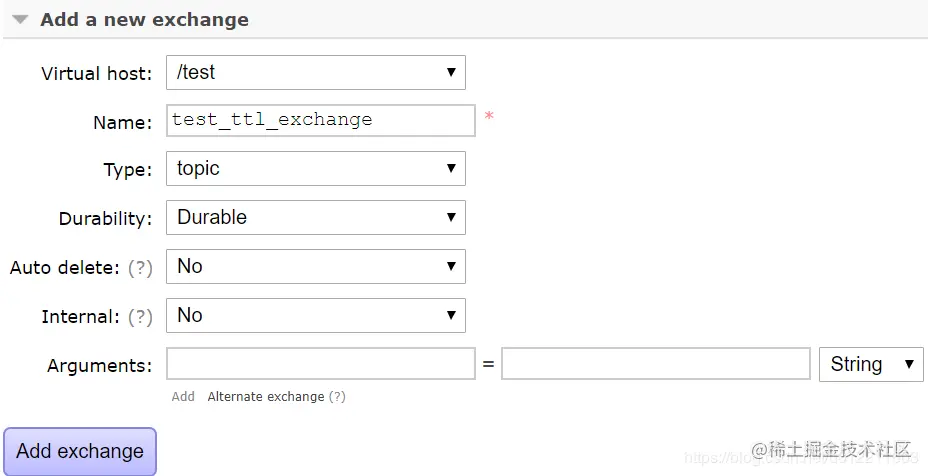The width and height of the screenshot is (928, 476).
Task: Click the Add link under Arguments
Action: pyautogui.click(x=183, y=397)
